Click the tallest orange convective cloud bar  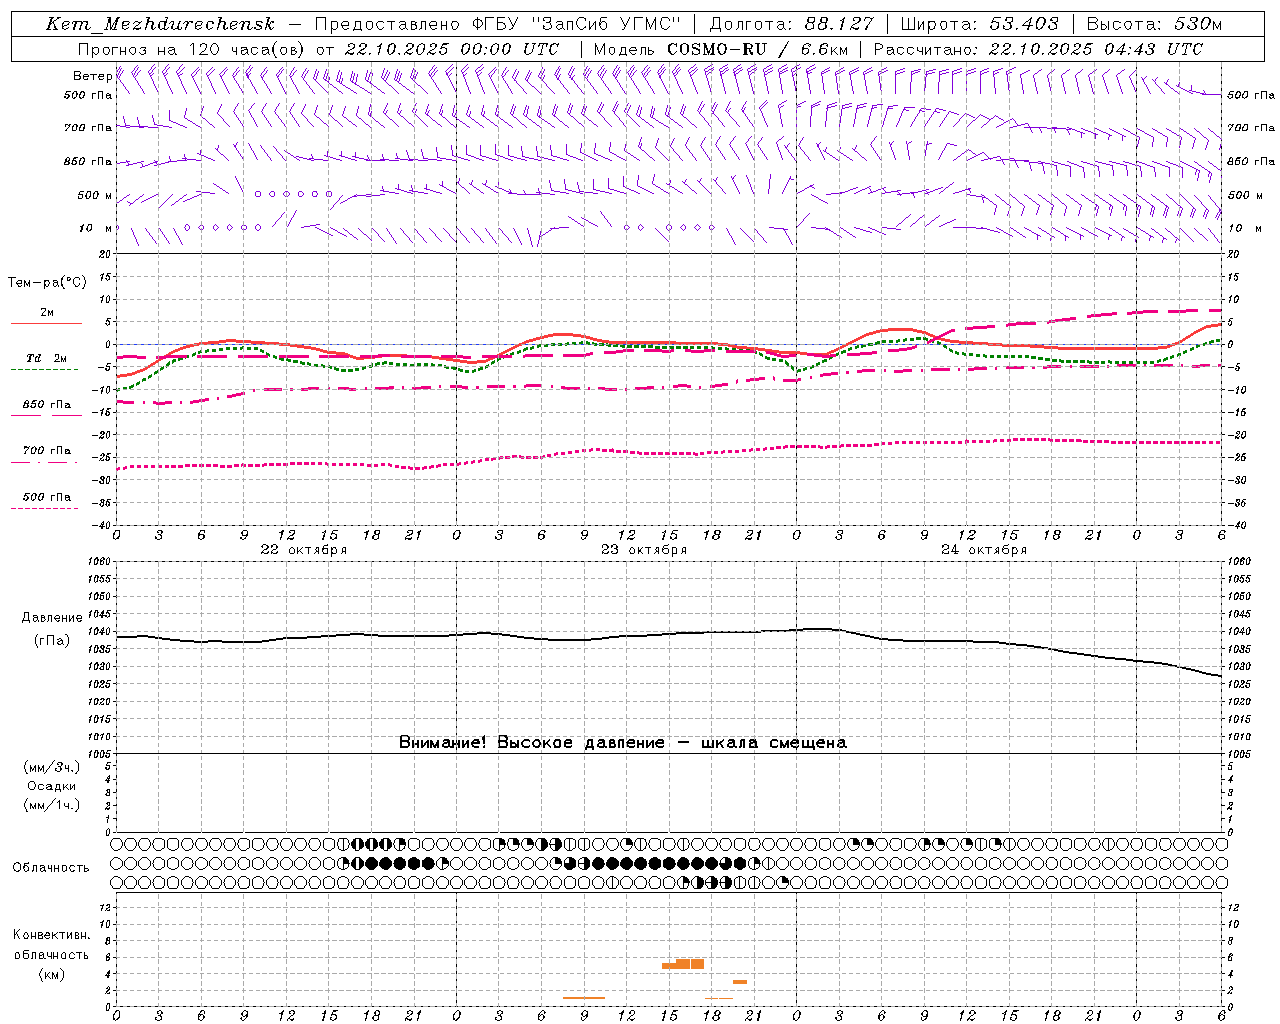pos(690,964)
